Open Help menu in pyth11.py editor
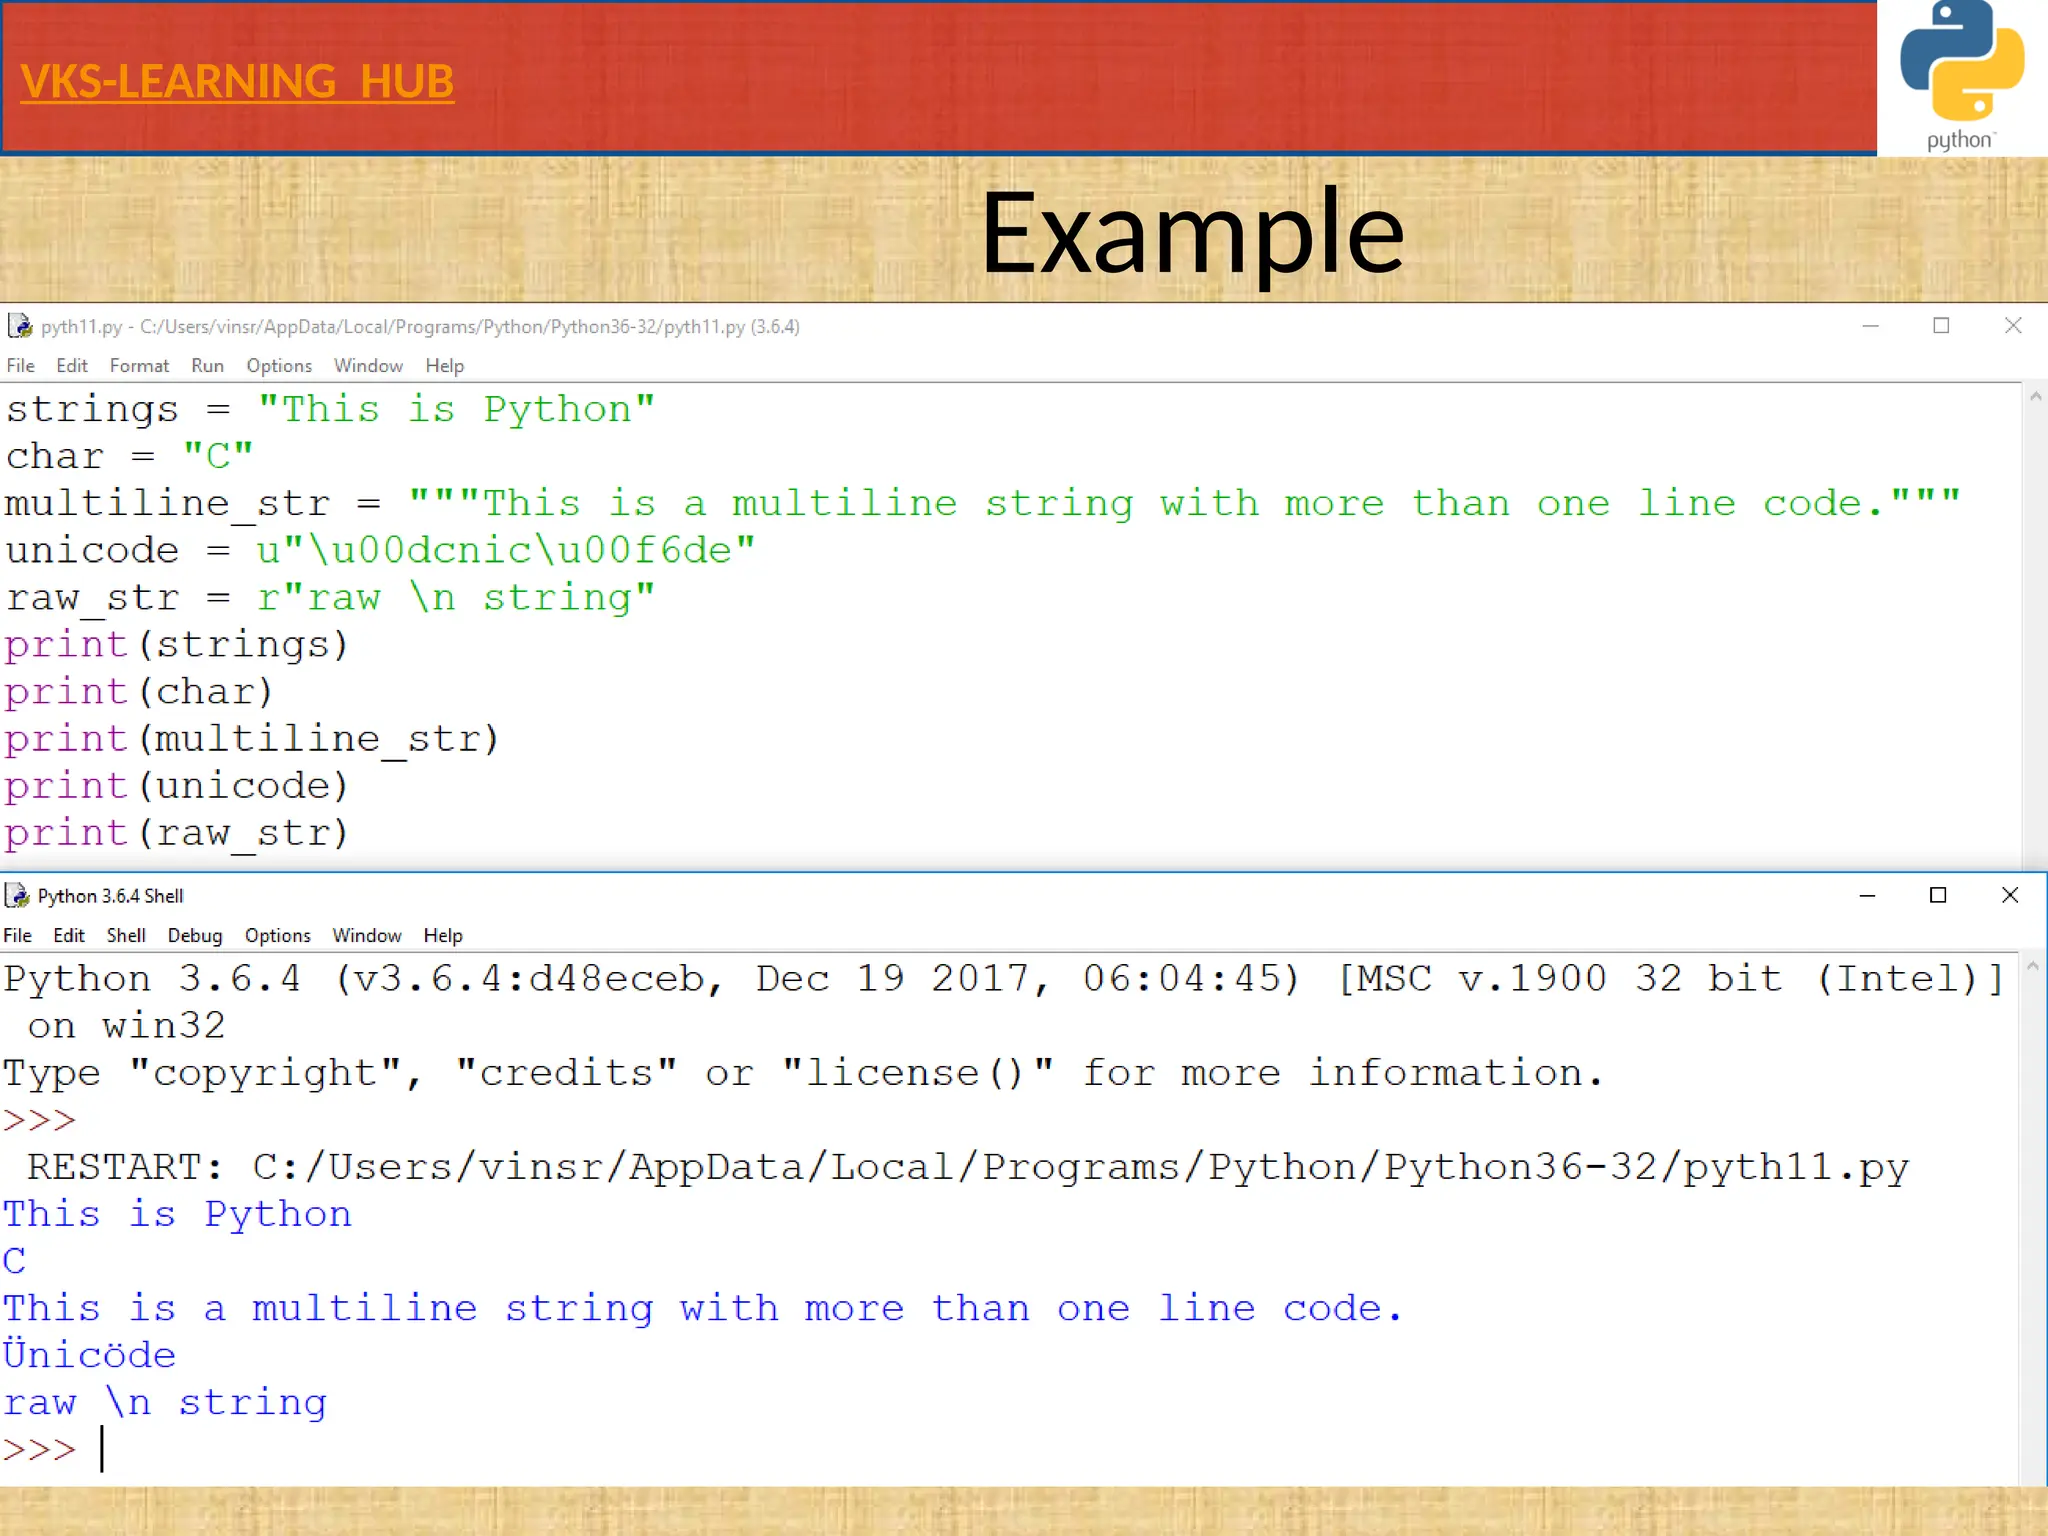This screenshot has height=1536, width=2048. point(445,366)
